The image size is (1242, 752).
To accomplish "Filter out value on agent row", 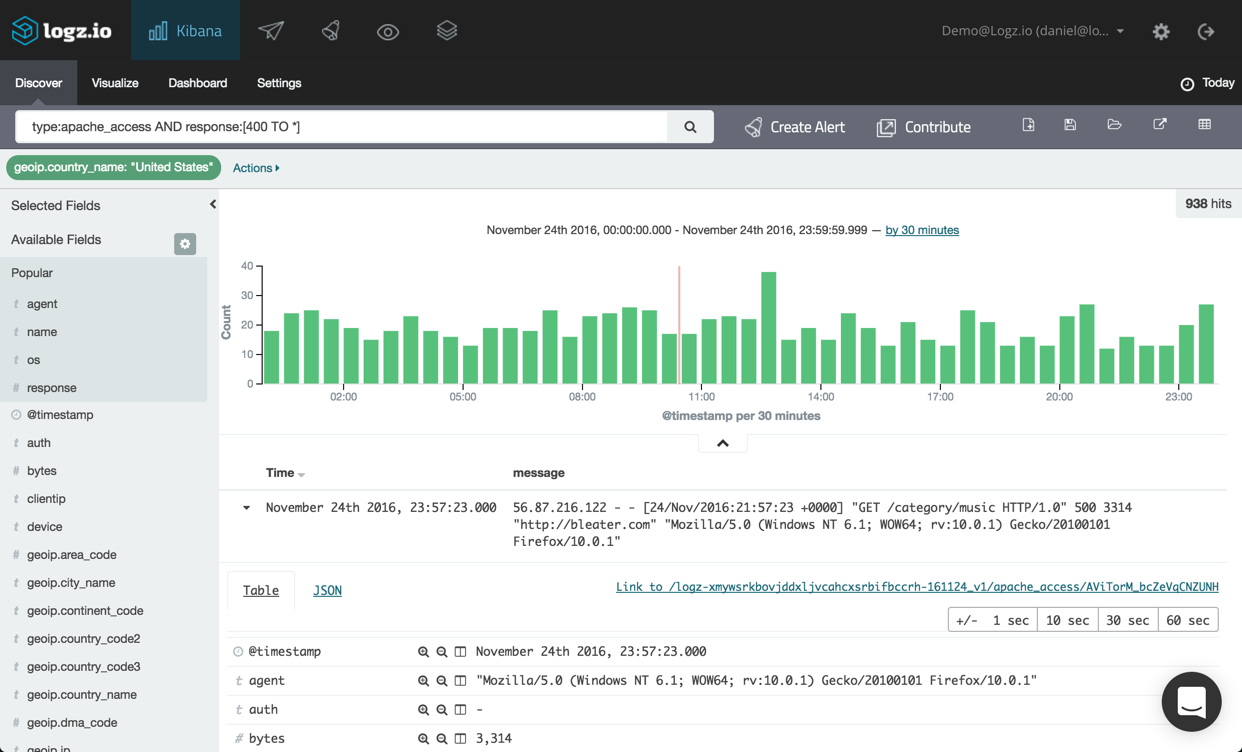I will point(441,681).
